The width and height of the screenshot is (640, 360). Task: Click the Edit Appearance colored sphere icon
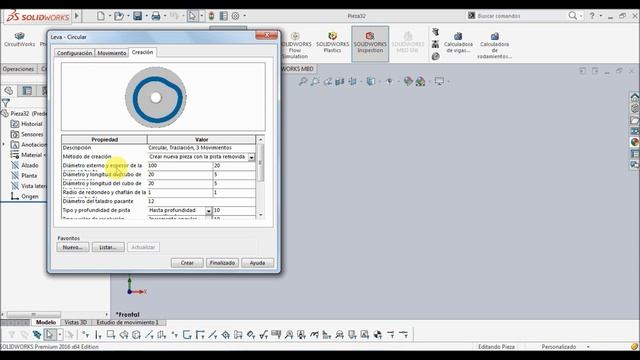click(x=408, y=81)
